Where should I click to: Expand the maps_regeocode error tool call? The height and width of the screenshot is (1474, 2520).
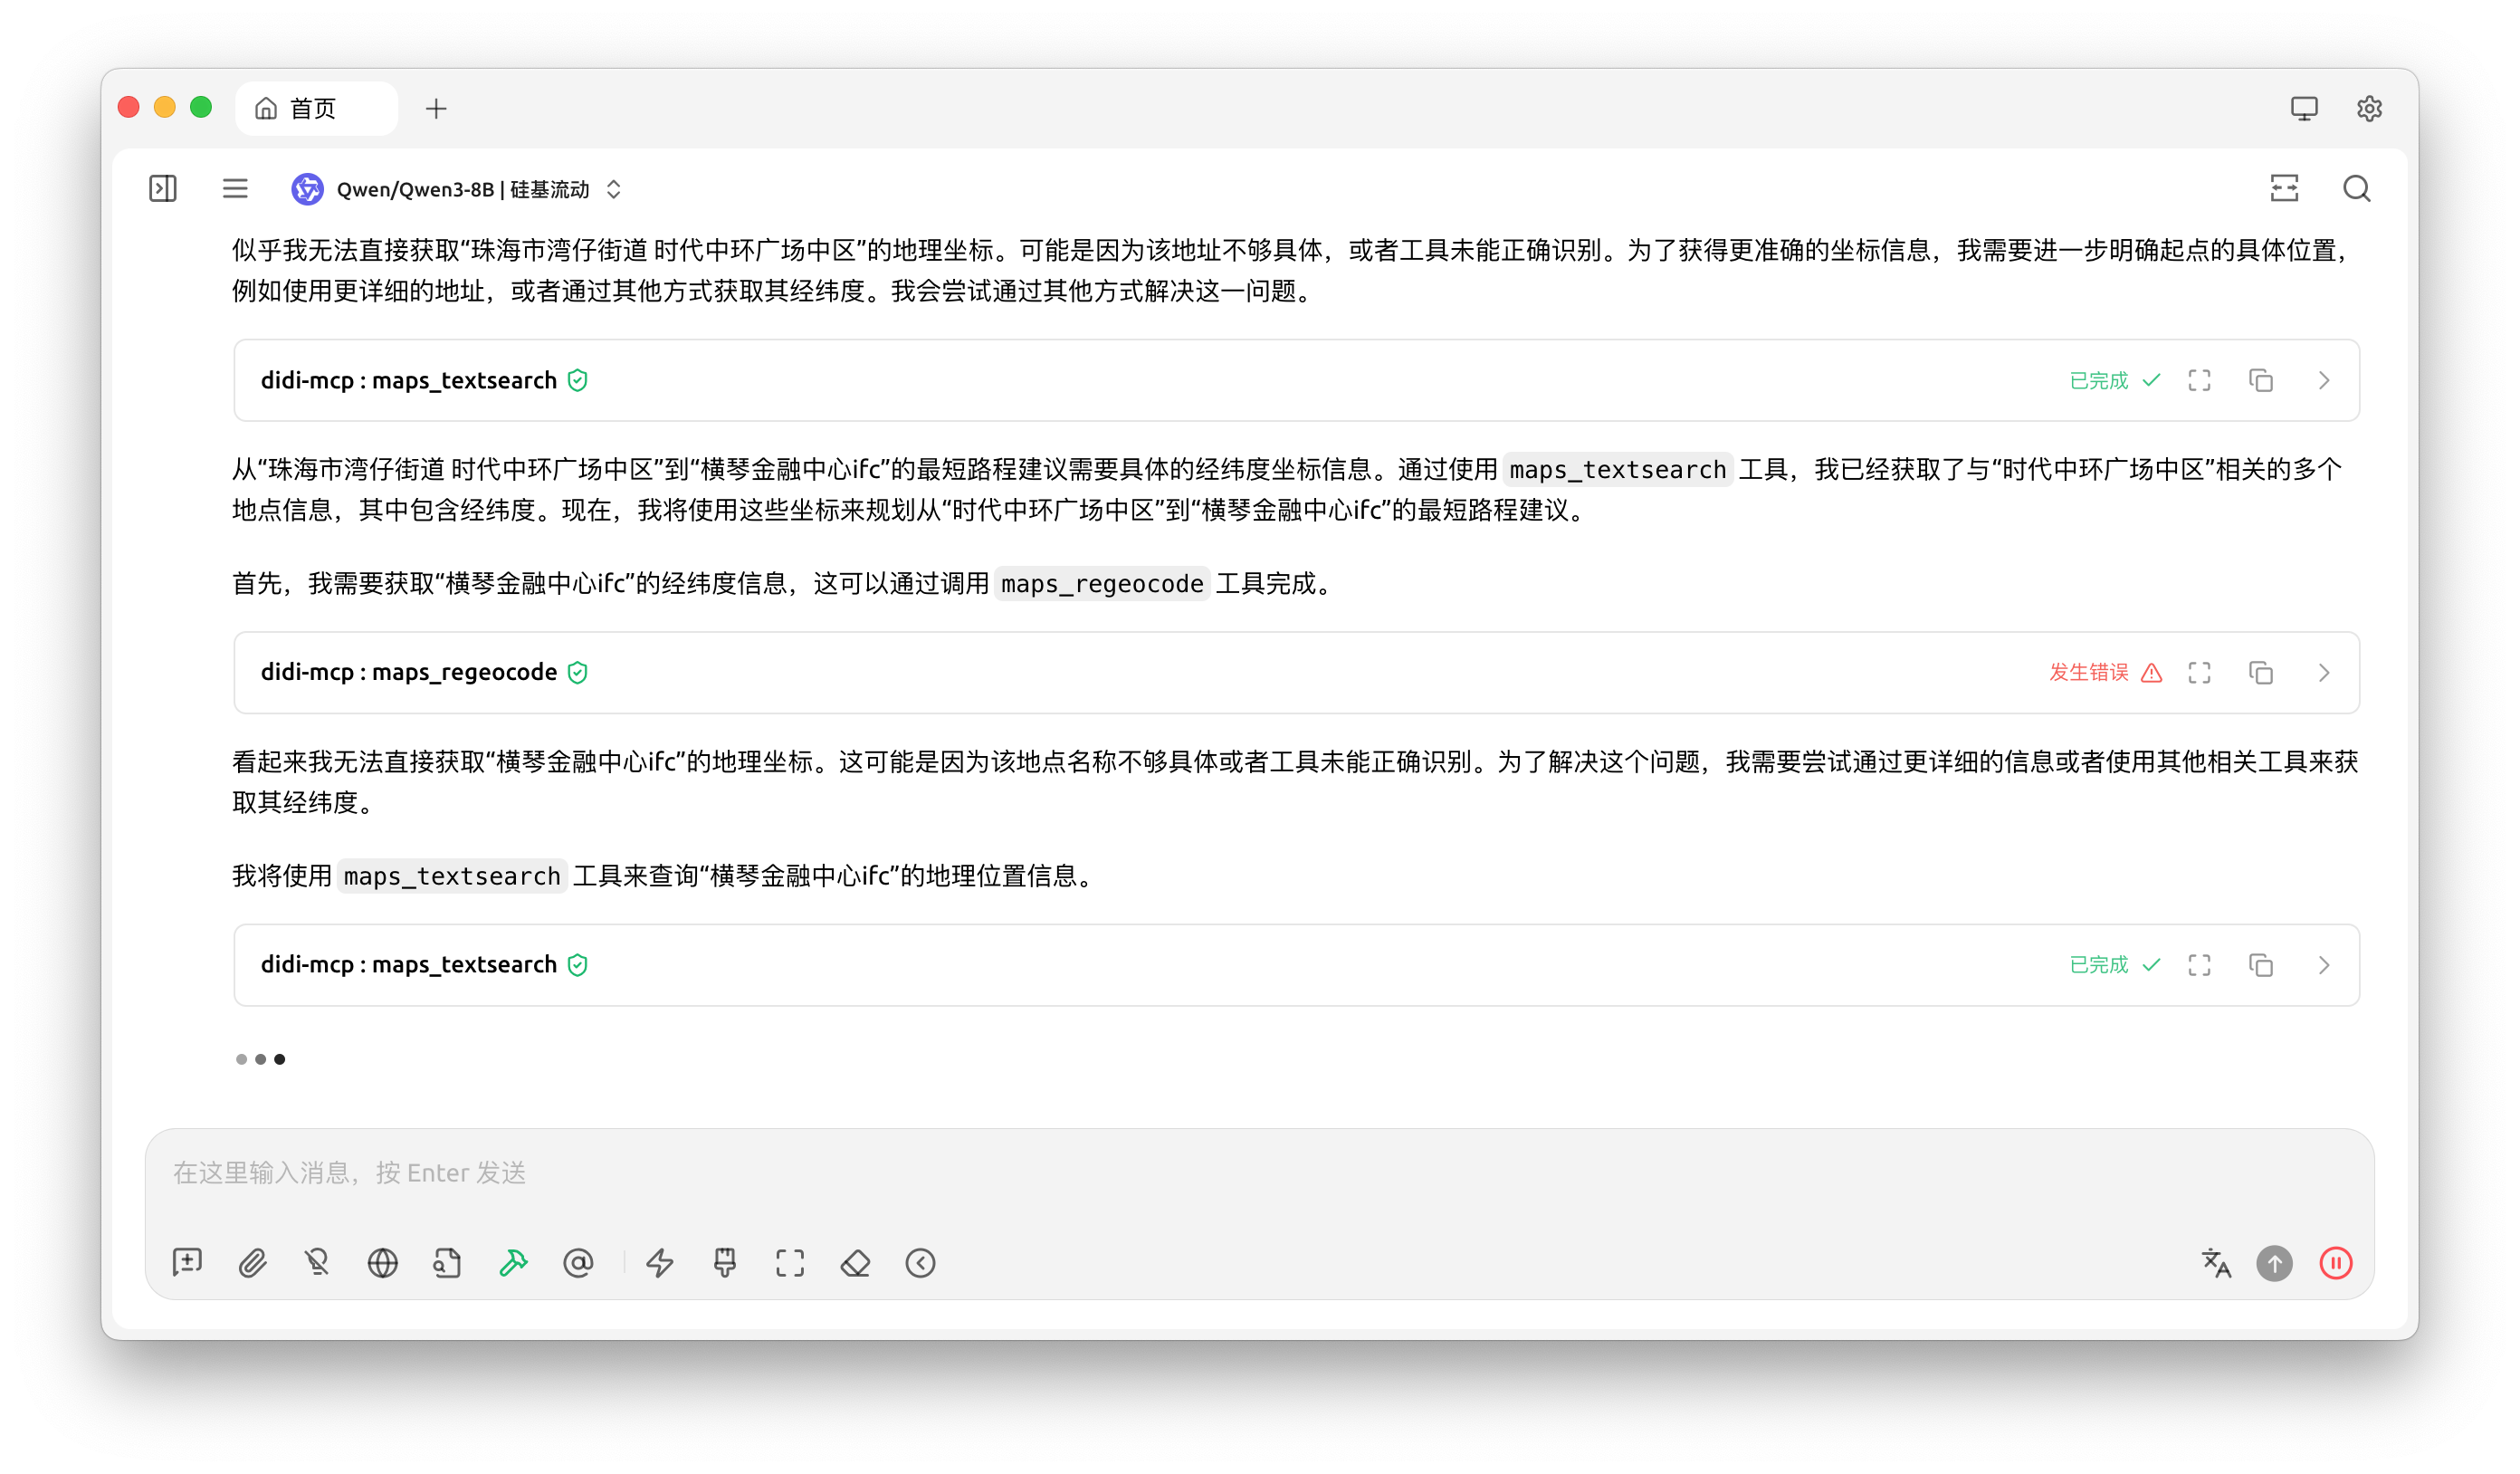point(2324,672)
